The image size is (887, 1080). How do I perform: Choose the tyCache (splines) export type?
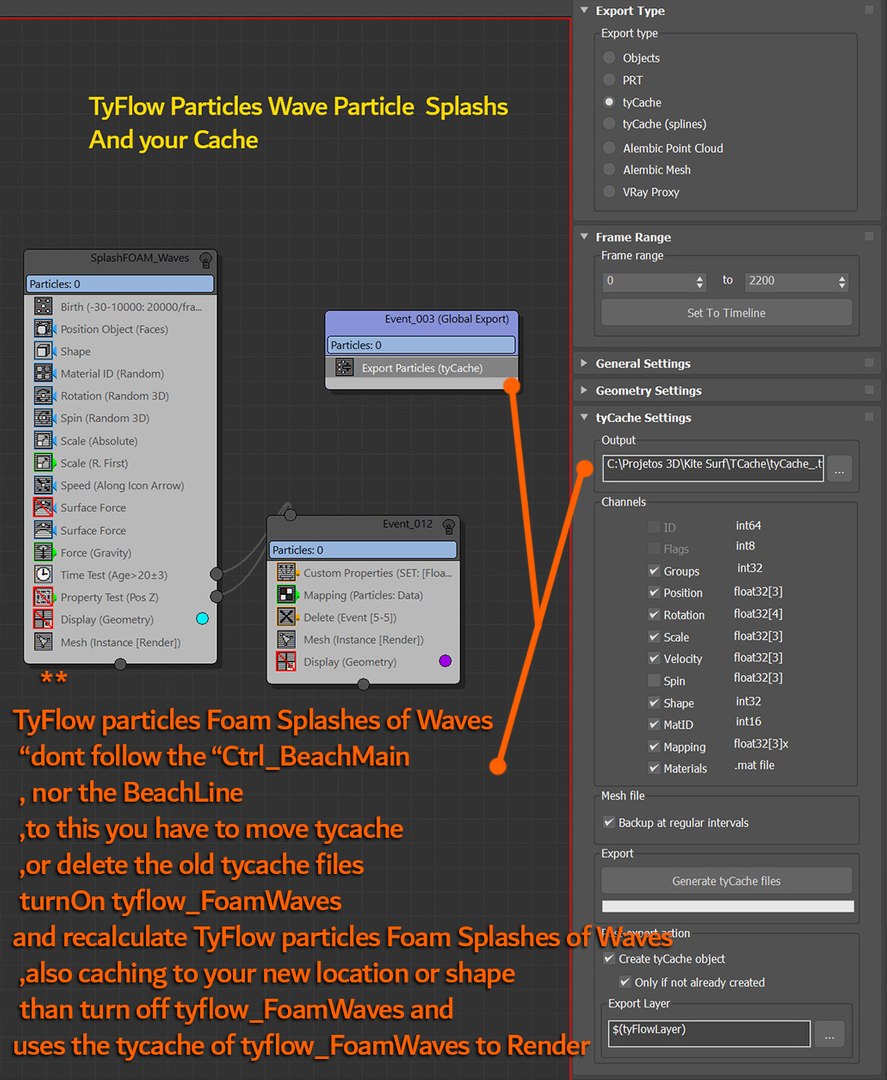pos(609,123)
